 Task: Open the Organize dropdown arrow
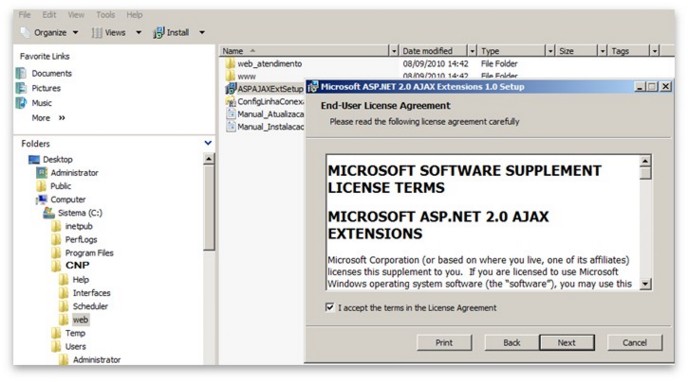coord(75,32)
